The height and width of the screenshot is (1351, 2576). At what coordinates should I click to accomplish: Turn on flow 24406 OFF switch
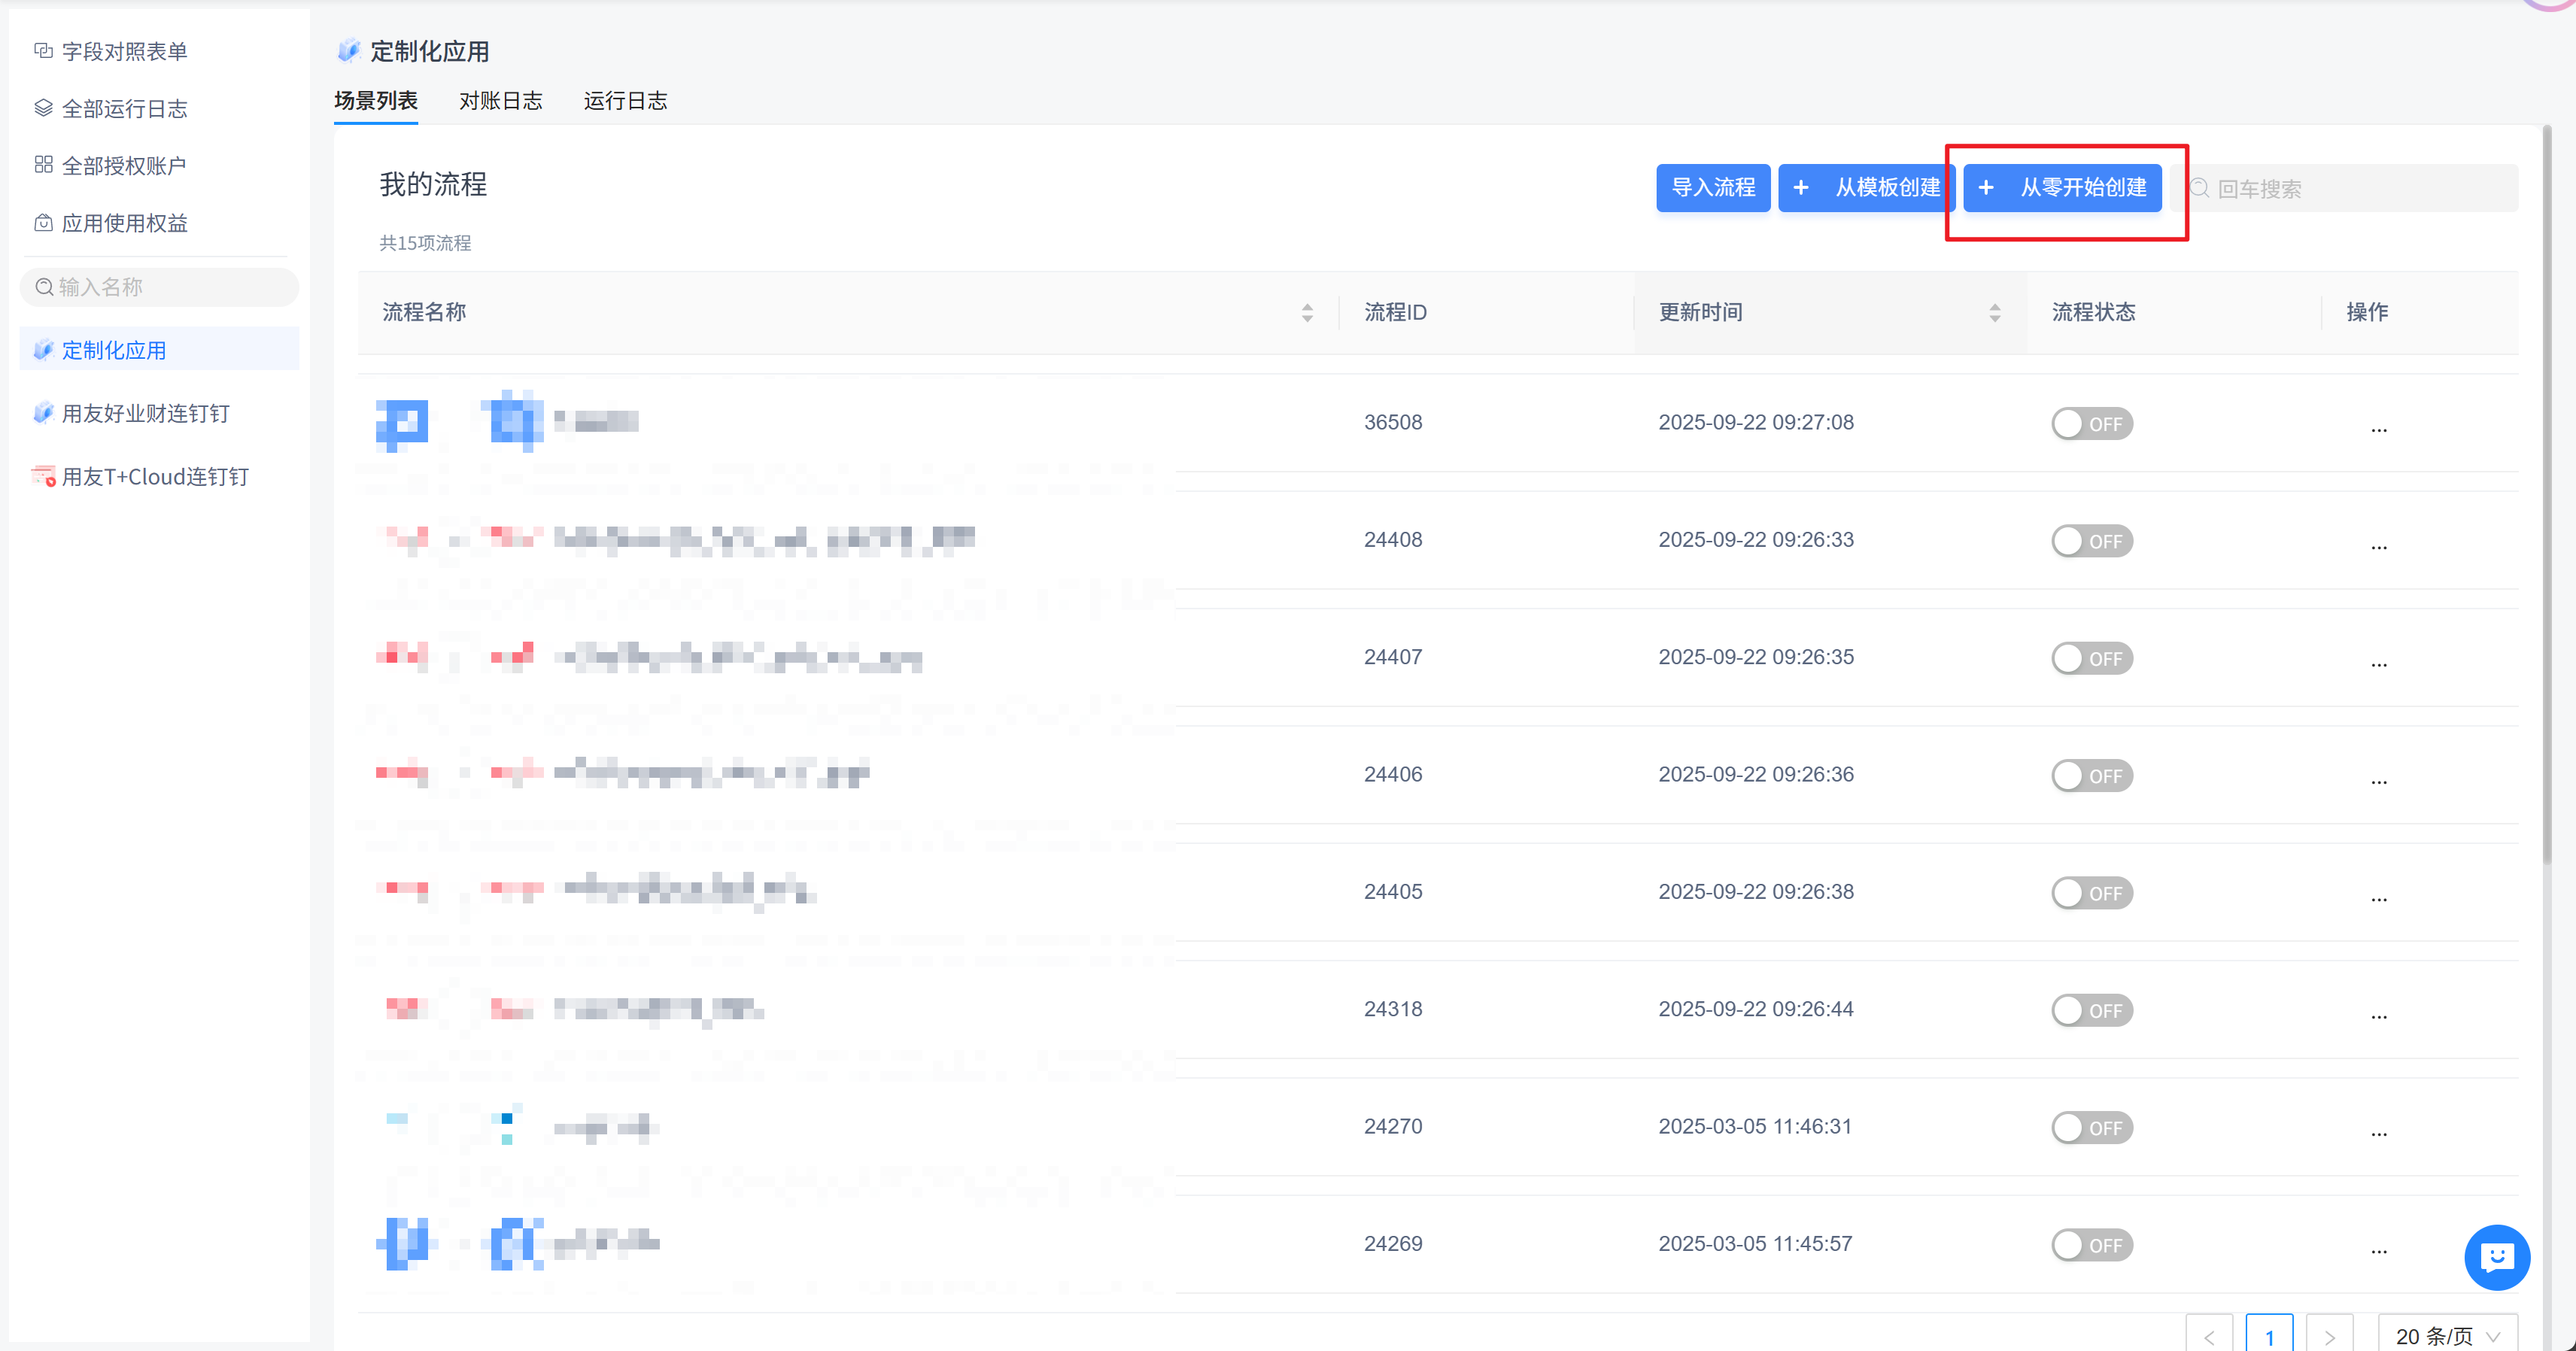click(2091, 776)
